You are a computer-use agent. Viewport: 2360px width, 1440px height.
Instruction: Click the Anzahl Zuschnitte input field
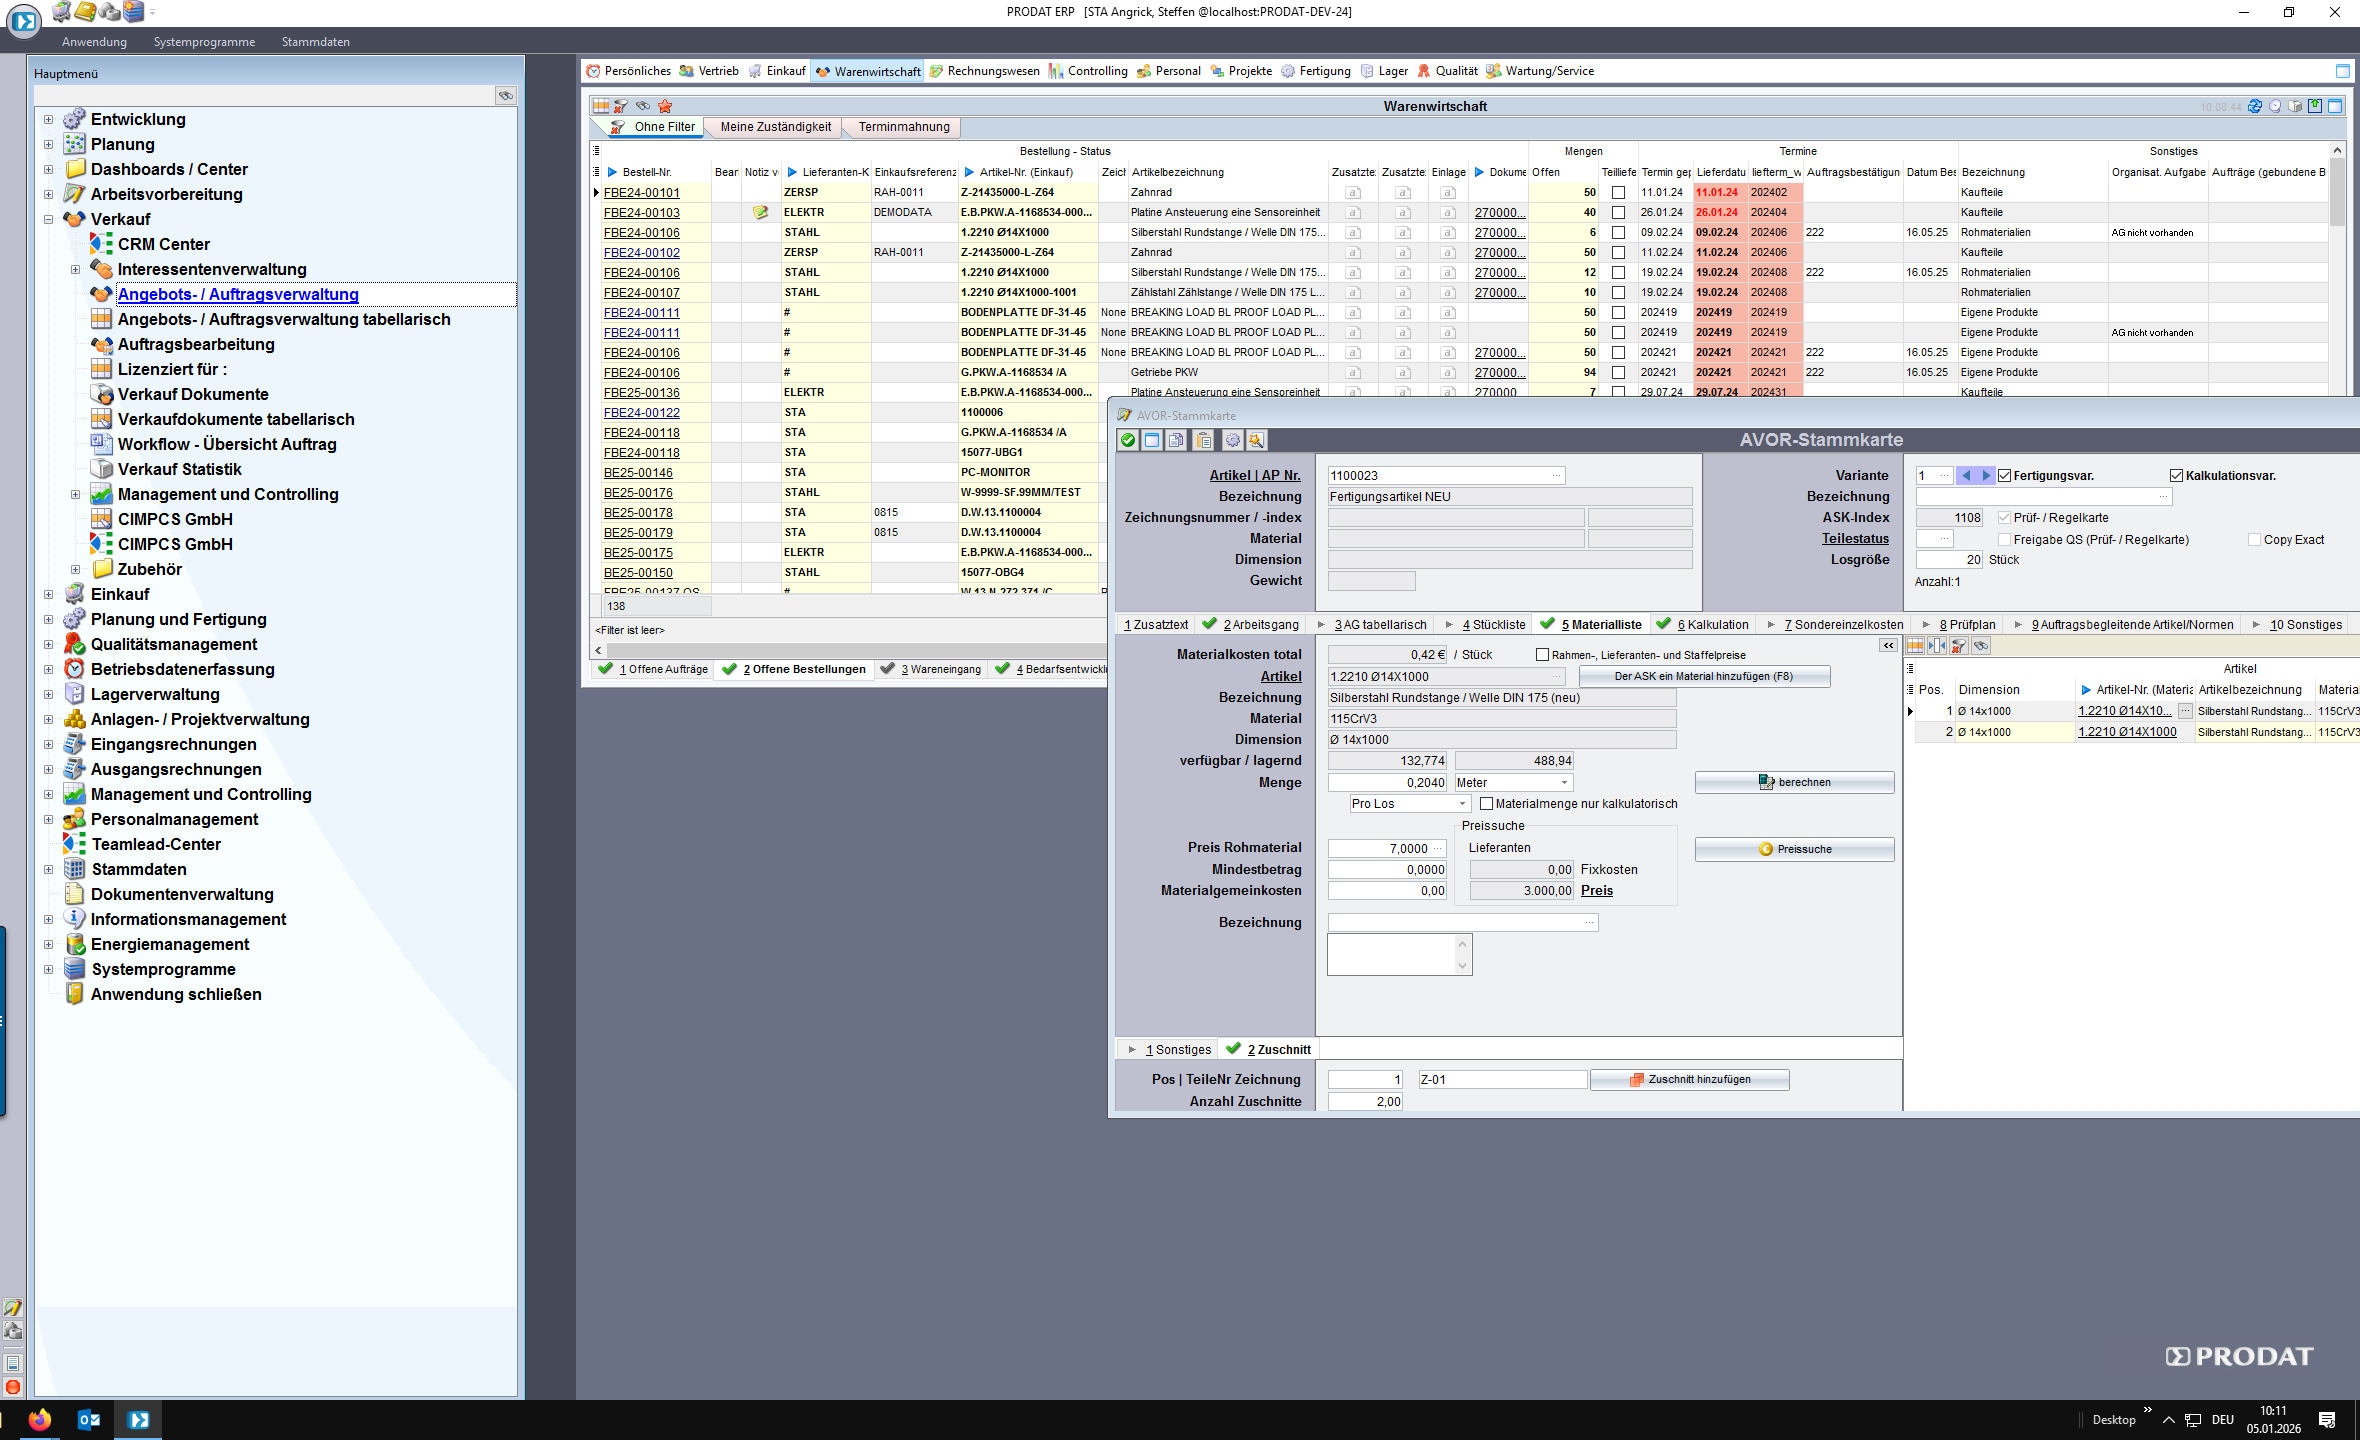[x=1365, y=1102]
